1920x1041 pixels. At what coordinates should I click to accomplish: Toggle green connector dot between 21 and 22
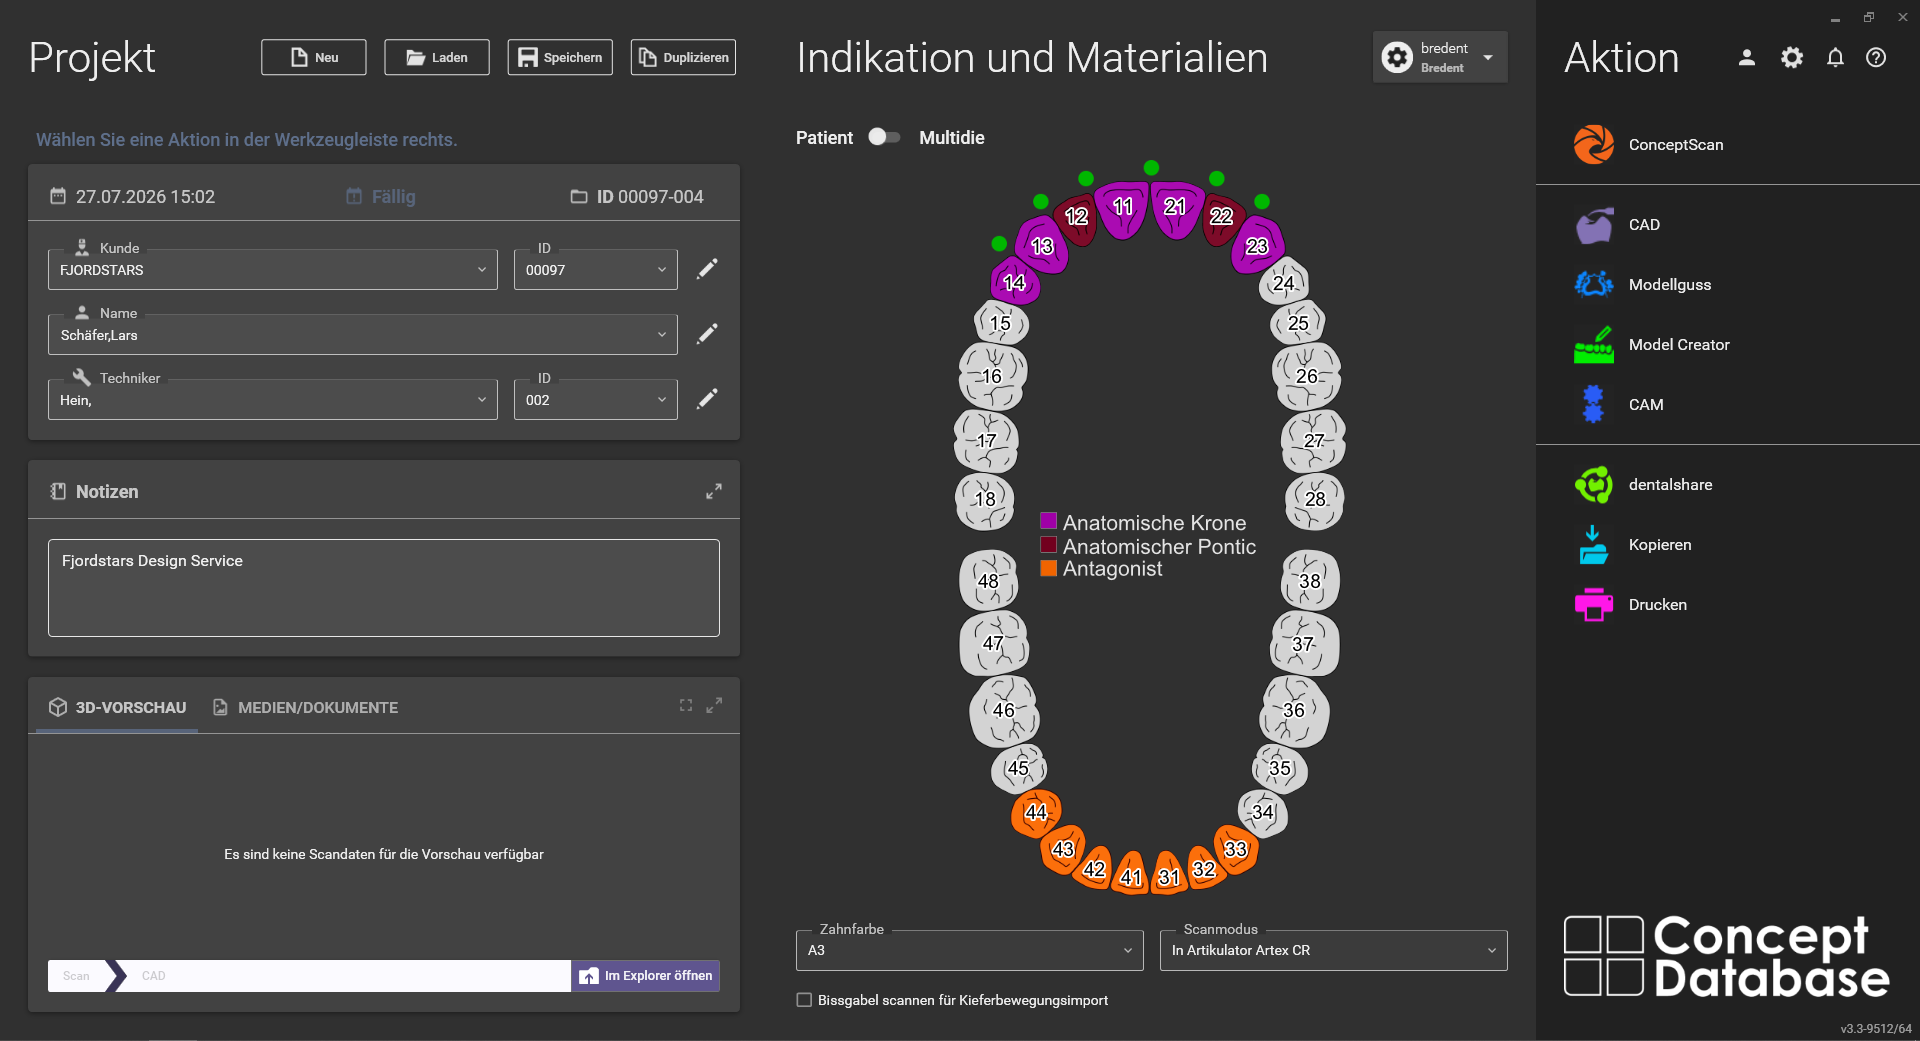1216,178
